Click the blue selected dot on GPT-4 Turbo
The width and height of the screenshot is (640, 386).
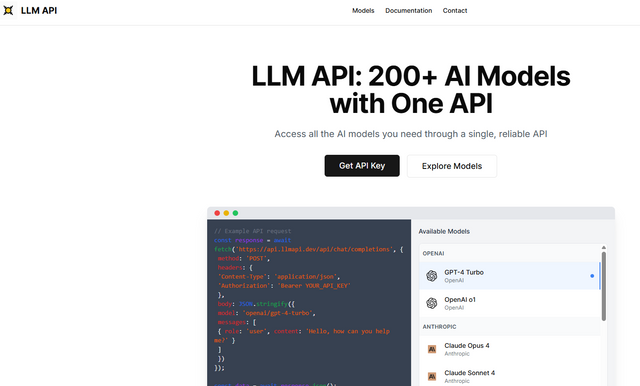tap(592, 276)
